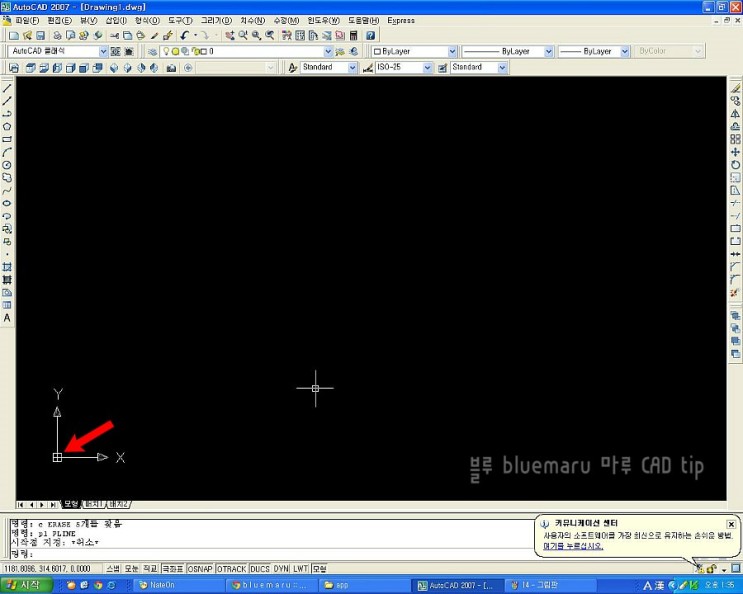Viewport: 743px width, 594px height.
Task: Open the 그리기(D) menu
Action: tap(216, 20)
